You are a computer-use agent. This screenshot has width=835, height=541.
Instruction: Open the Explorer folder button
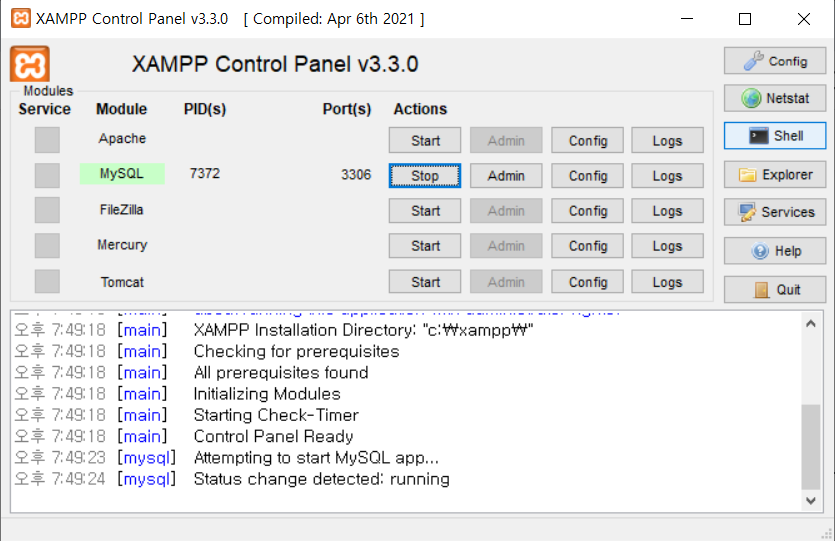[x=775, y=175]
